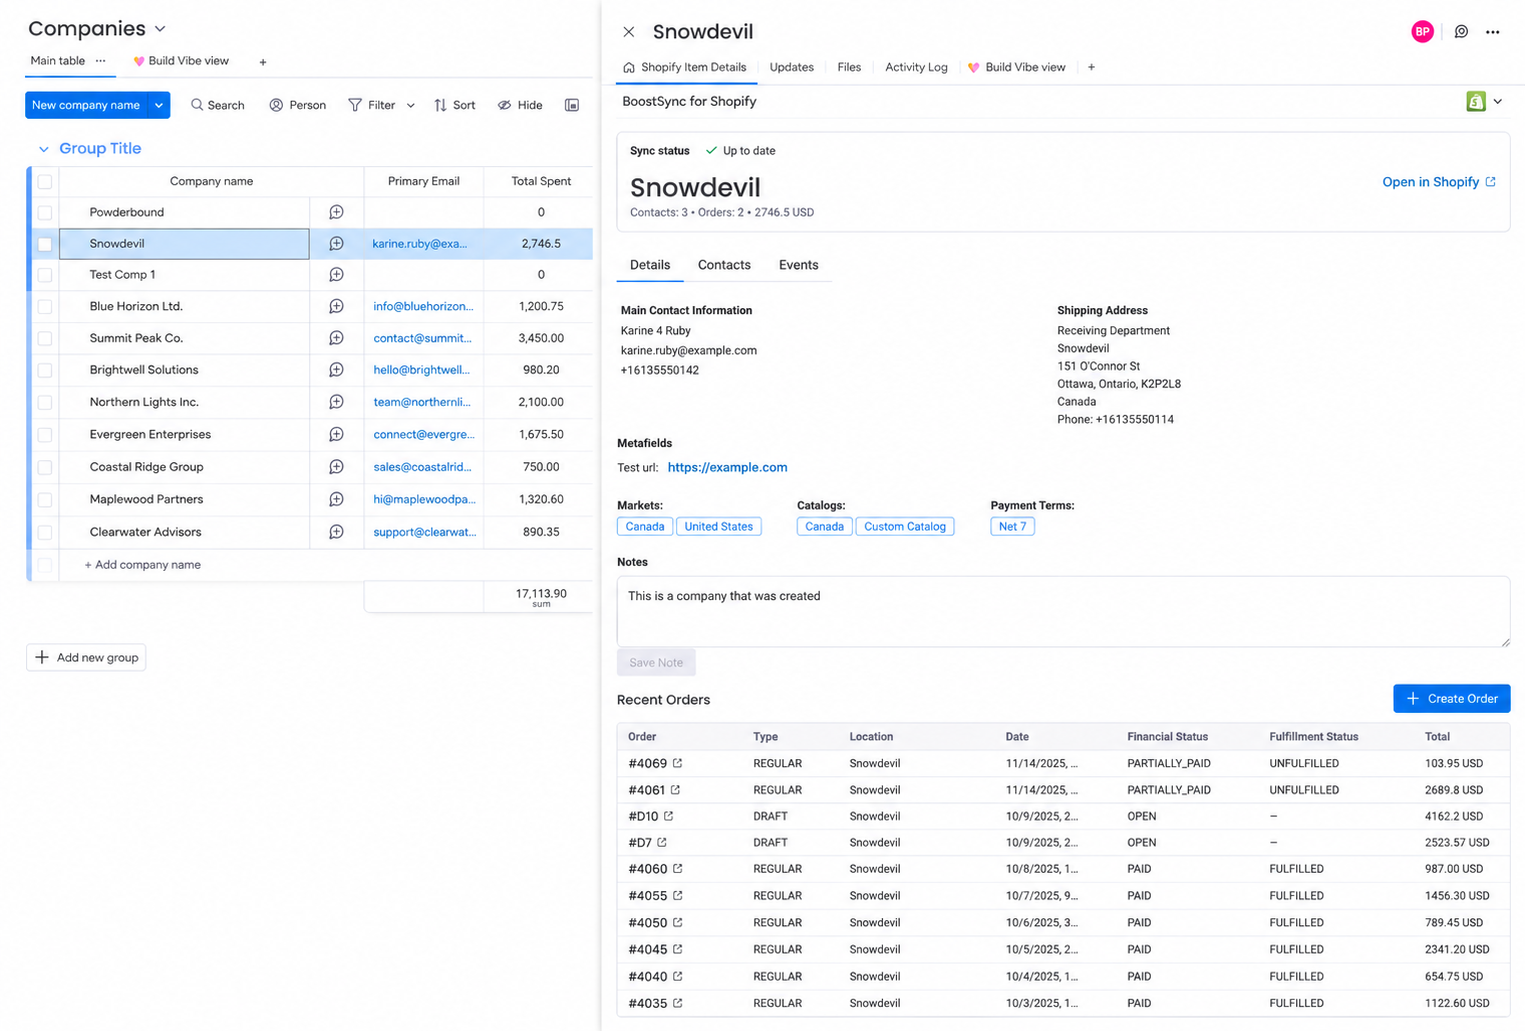Open conversation icon for Evergreen Enterprises

point(336,434)
